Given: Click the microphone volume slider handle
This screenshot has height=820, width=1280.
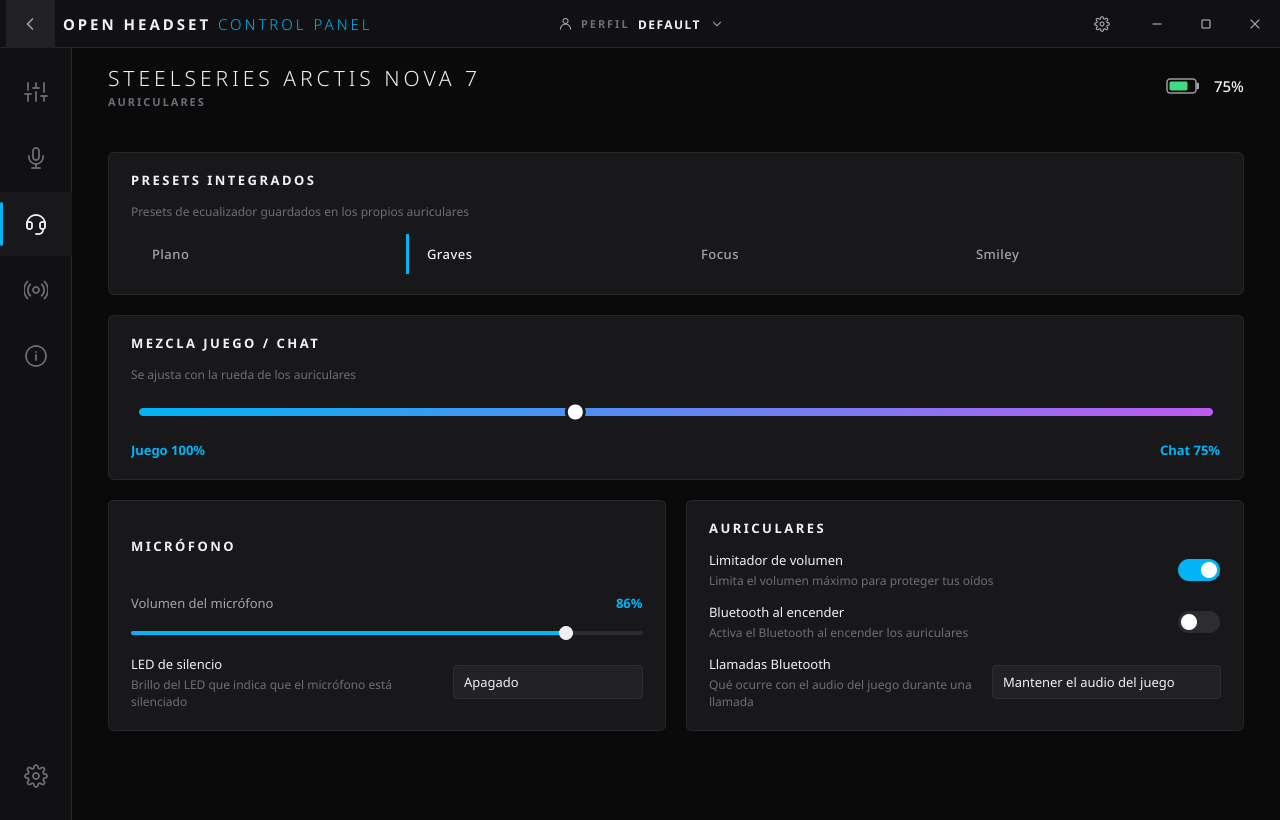Looking at the screenshot, I should [566, 633].
